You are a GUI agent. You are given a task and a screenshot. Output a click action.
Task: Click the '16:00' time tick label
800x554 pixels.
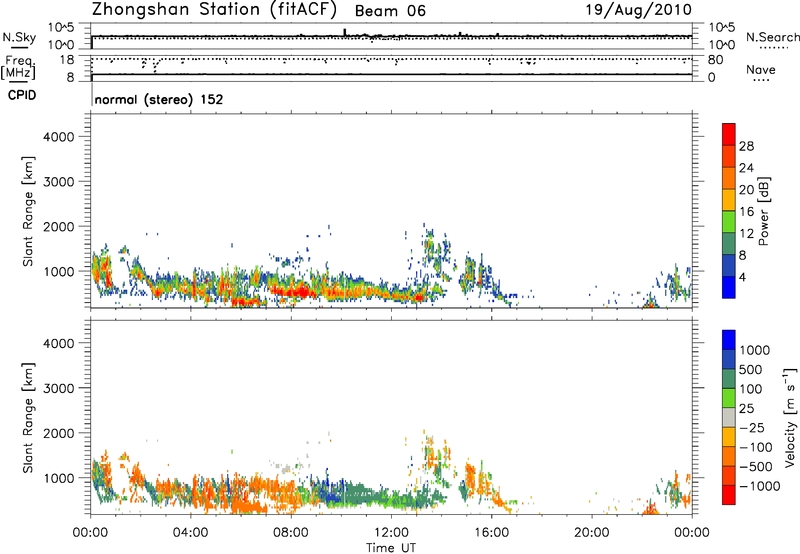pyautogui.click(x=491, y=533)
